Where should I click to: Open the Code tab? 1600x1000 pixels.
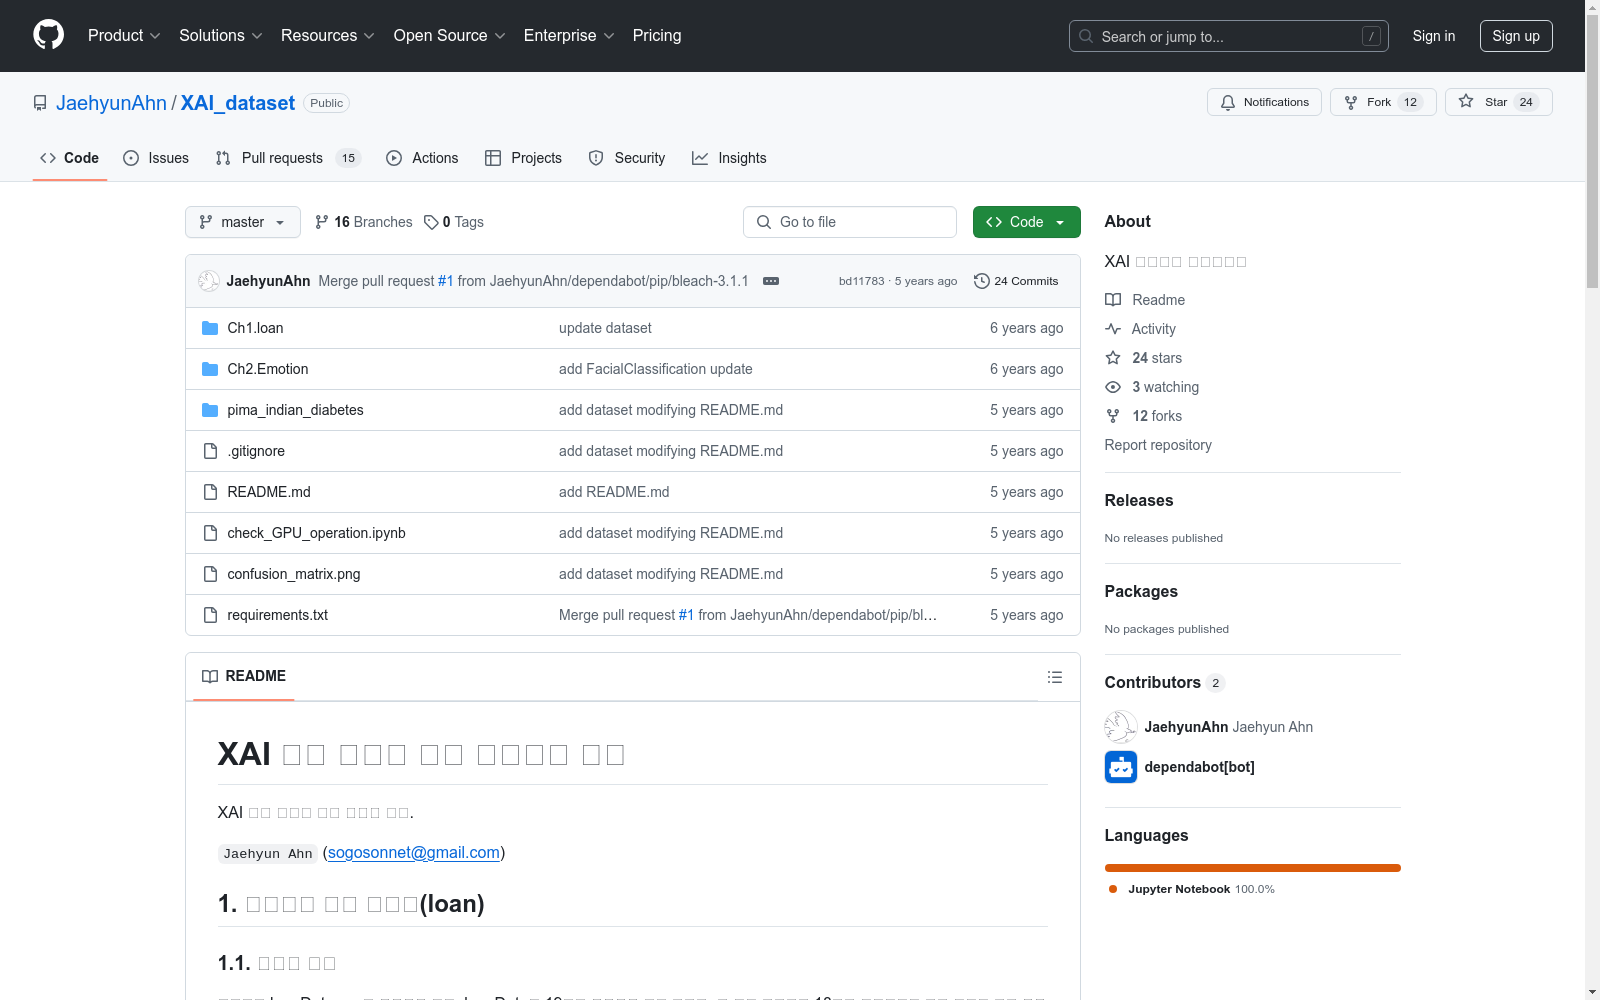(70, 158)
